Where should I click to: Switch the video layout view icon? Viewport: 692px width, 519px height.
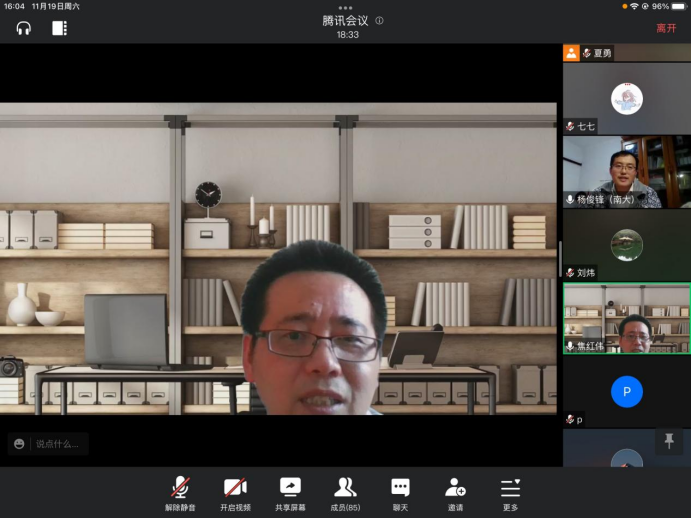tap(59, 28)
